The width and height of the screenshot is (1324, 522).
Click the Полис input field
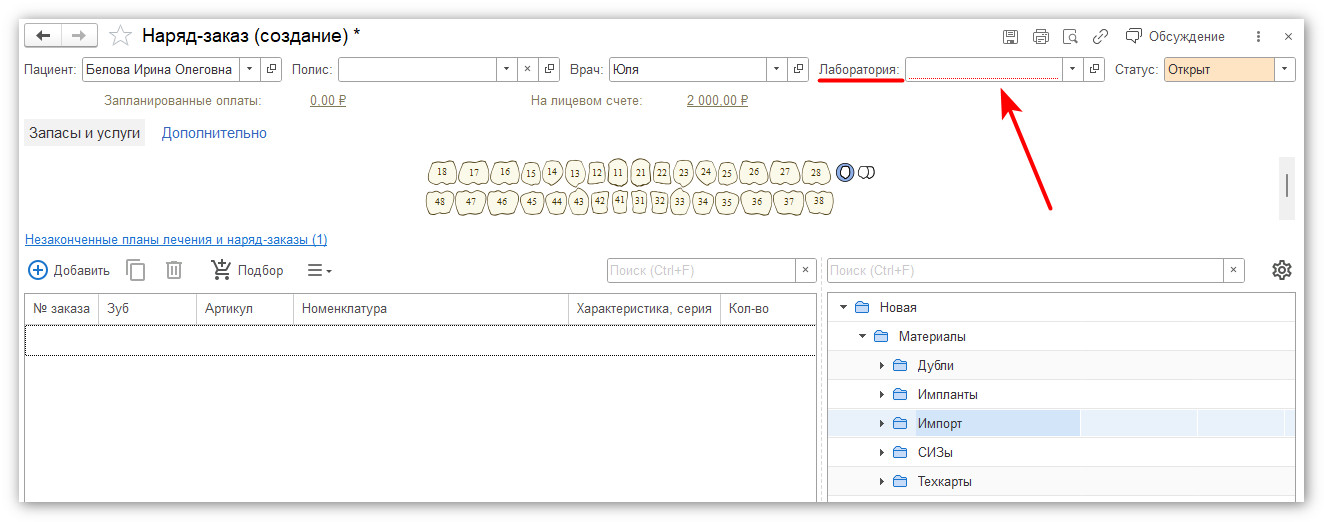pyautogui.click(x=417, y=69)
